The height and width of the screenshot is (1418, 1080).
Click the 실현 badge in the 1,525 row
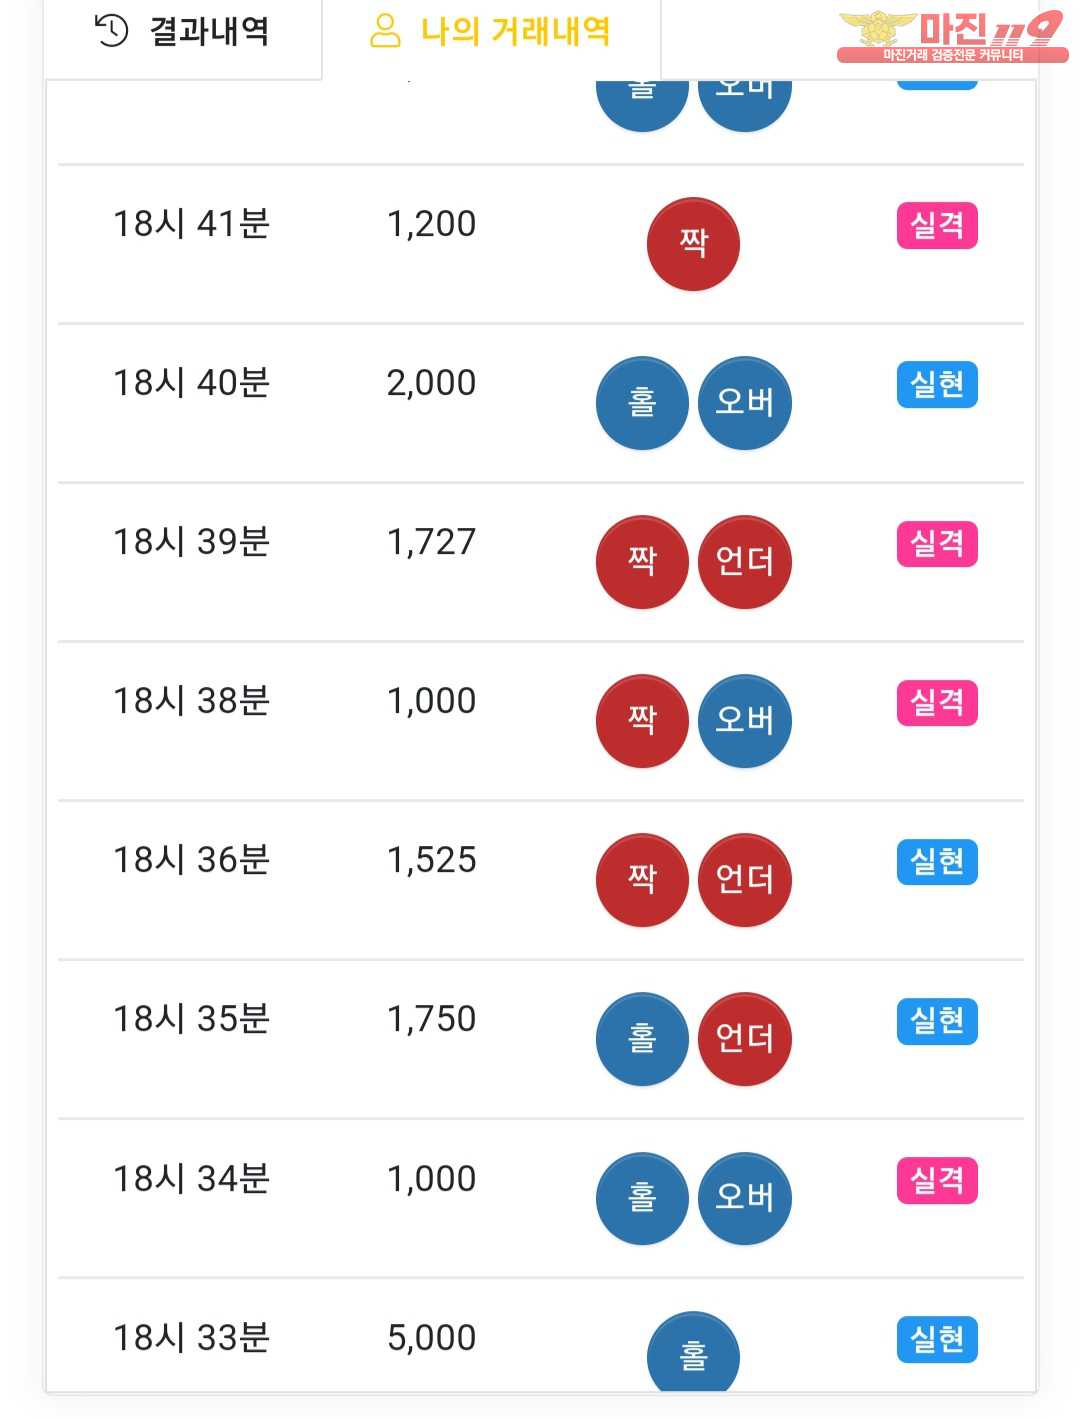937,861
